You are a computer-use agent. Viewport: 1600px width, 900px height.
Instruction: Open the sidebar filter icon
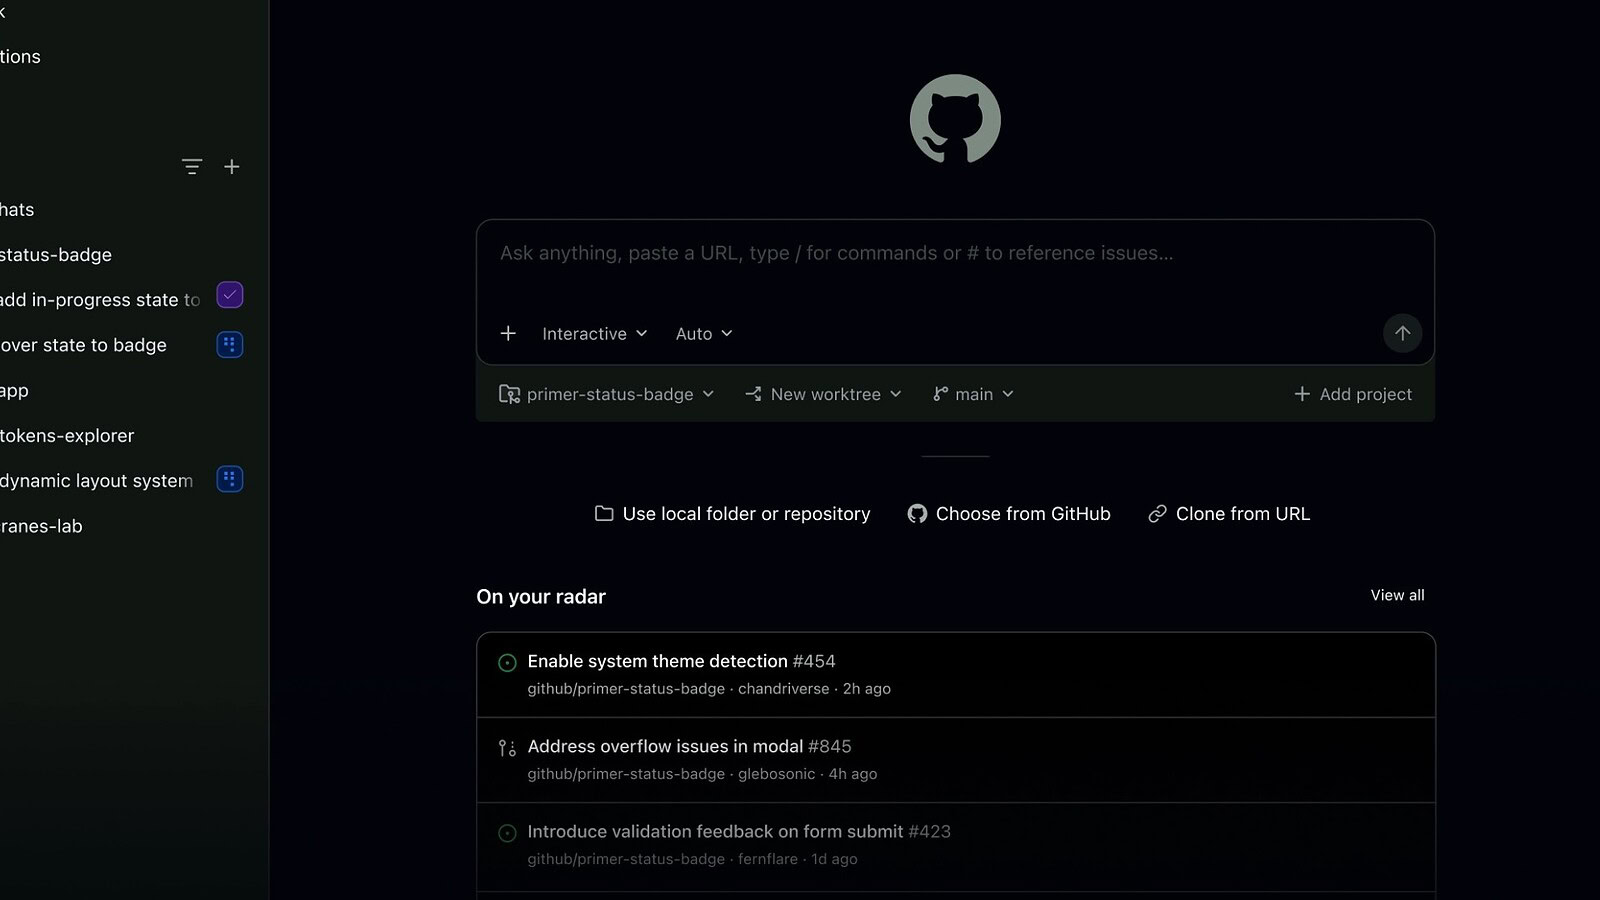coord(192,167)
